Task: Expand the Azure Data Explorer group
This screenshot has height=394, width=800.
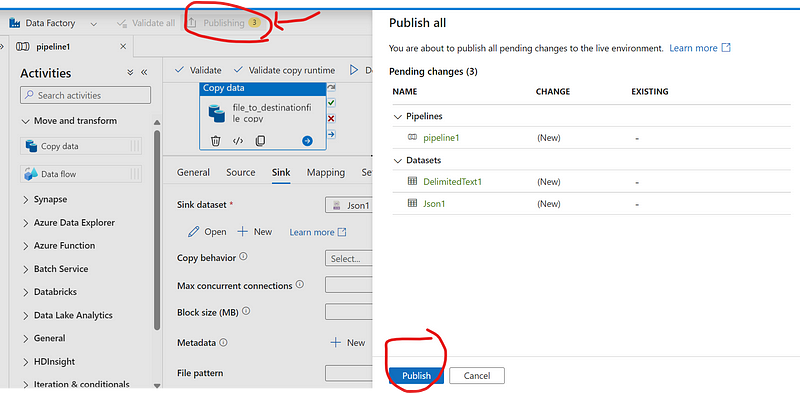Action: click(26, 223)
